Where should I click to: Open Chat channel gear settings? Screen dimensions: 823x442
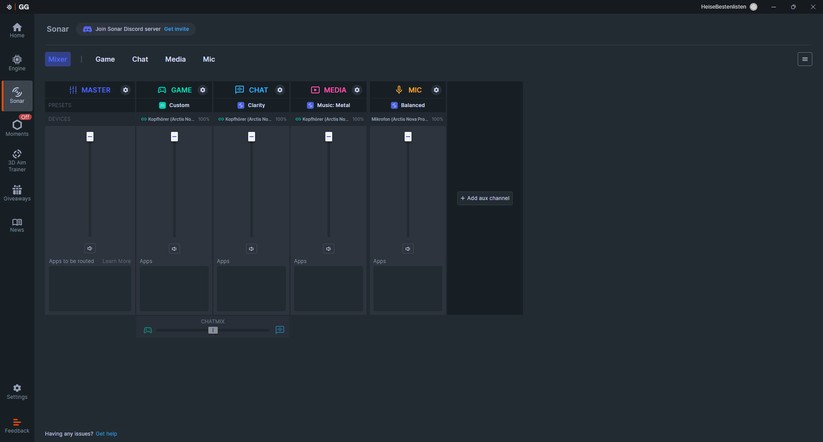(280, 90)
